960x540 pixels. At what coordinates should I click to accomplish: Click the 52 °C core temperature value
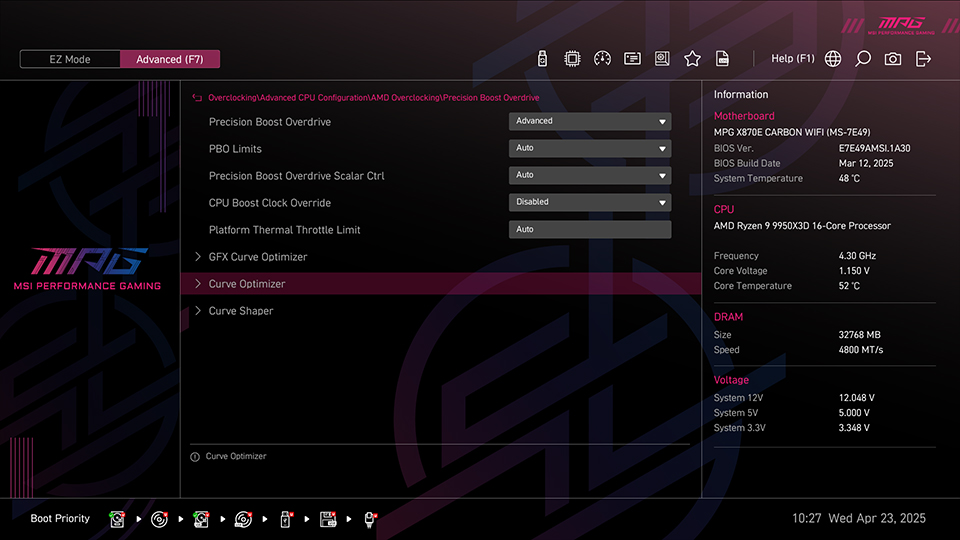pos(849,286)
